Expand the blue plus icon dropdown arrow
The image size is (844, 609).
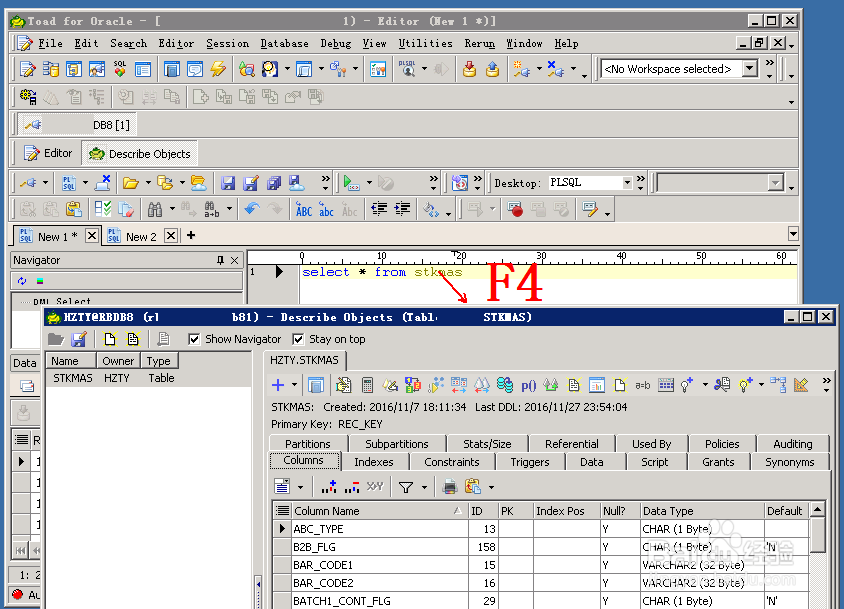[x=294, y=385]
